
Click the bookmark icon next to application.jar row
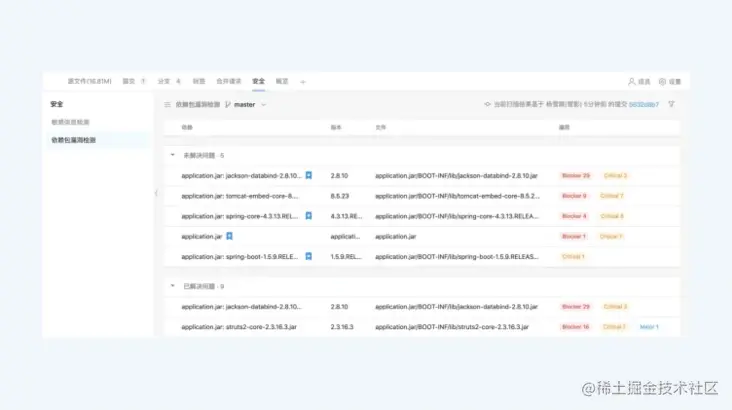229,236
